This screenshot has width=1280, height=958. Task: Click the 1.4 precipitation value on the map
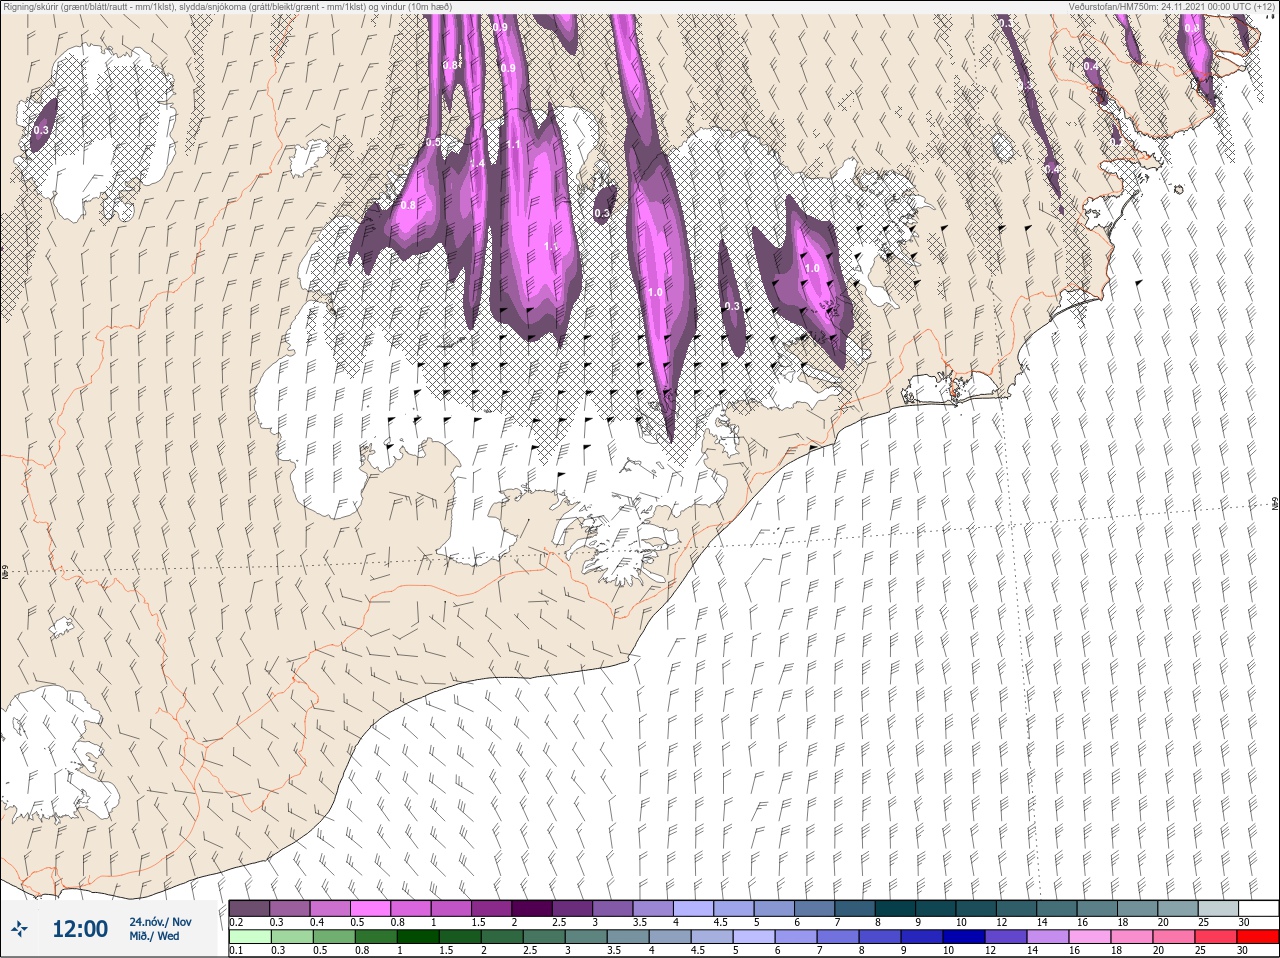coord(477,163)
